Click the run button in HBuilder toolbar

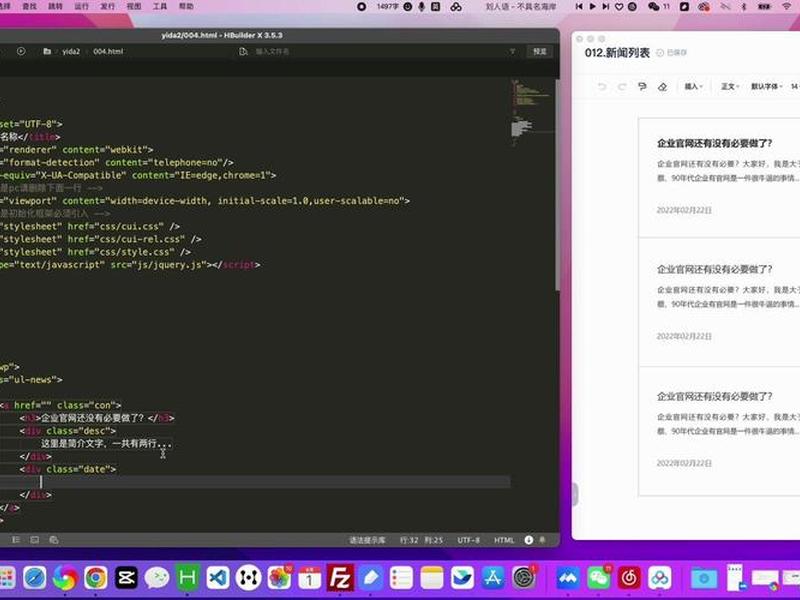coord(21,51)
